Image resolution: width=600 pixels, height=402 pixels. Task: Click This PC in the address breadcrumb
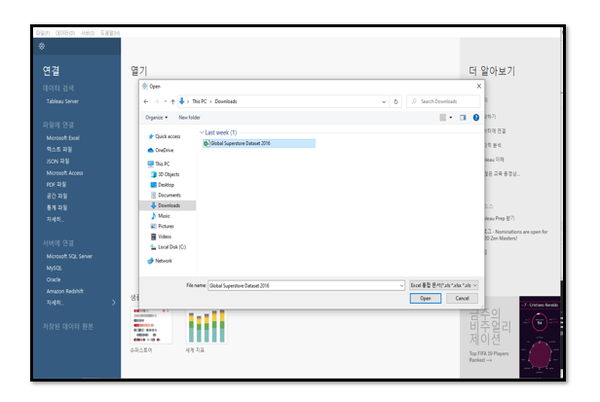pos(199,101)
